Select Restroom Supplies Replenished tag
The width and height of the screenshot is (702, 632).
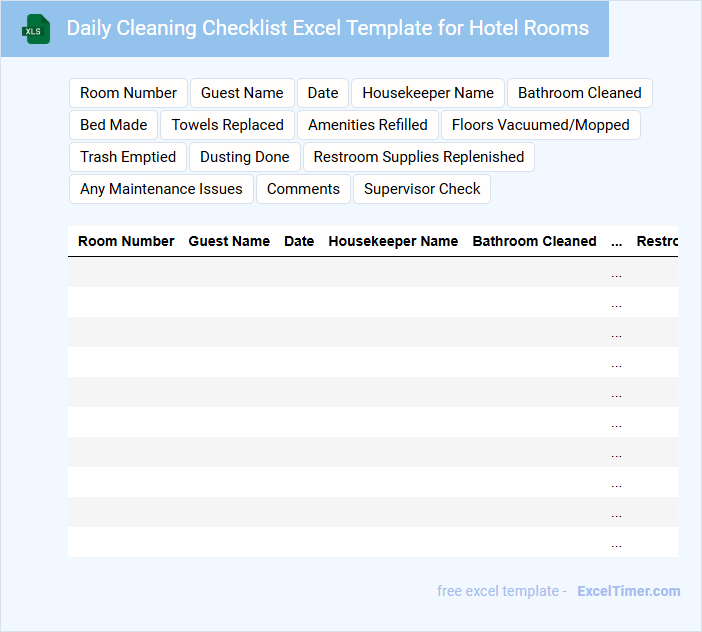click(418, 157)
